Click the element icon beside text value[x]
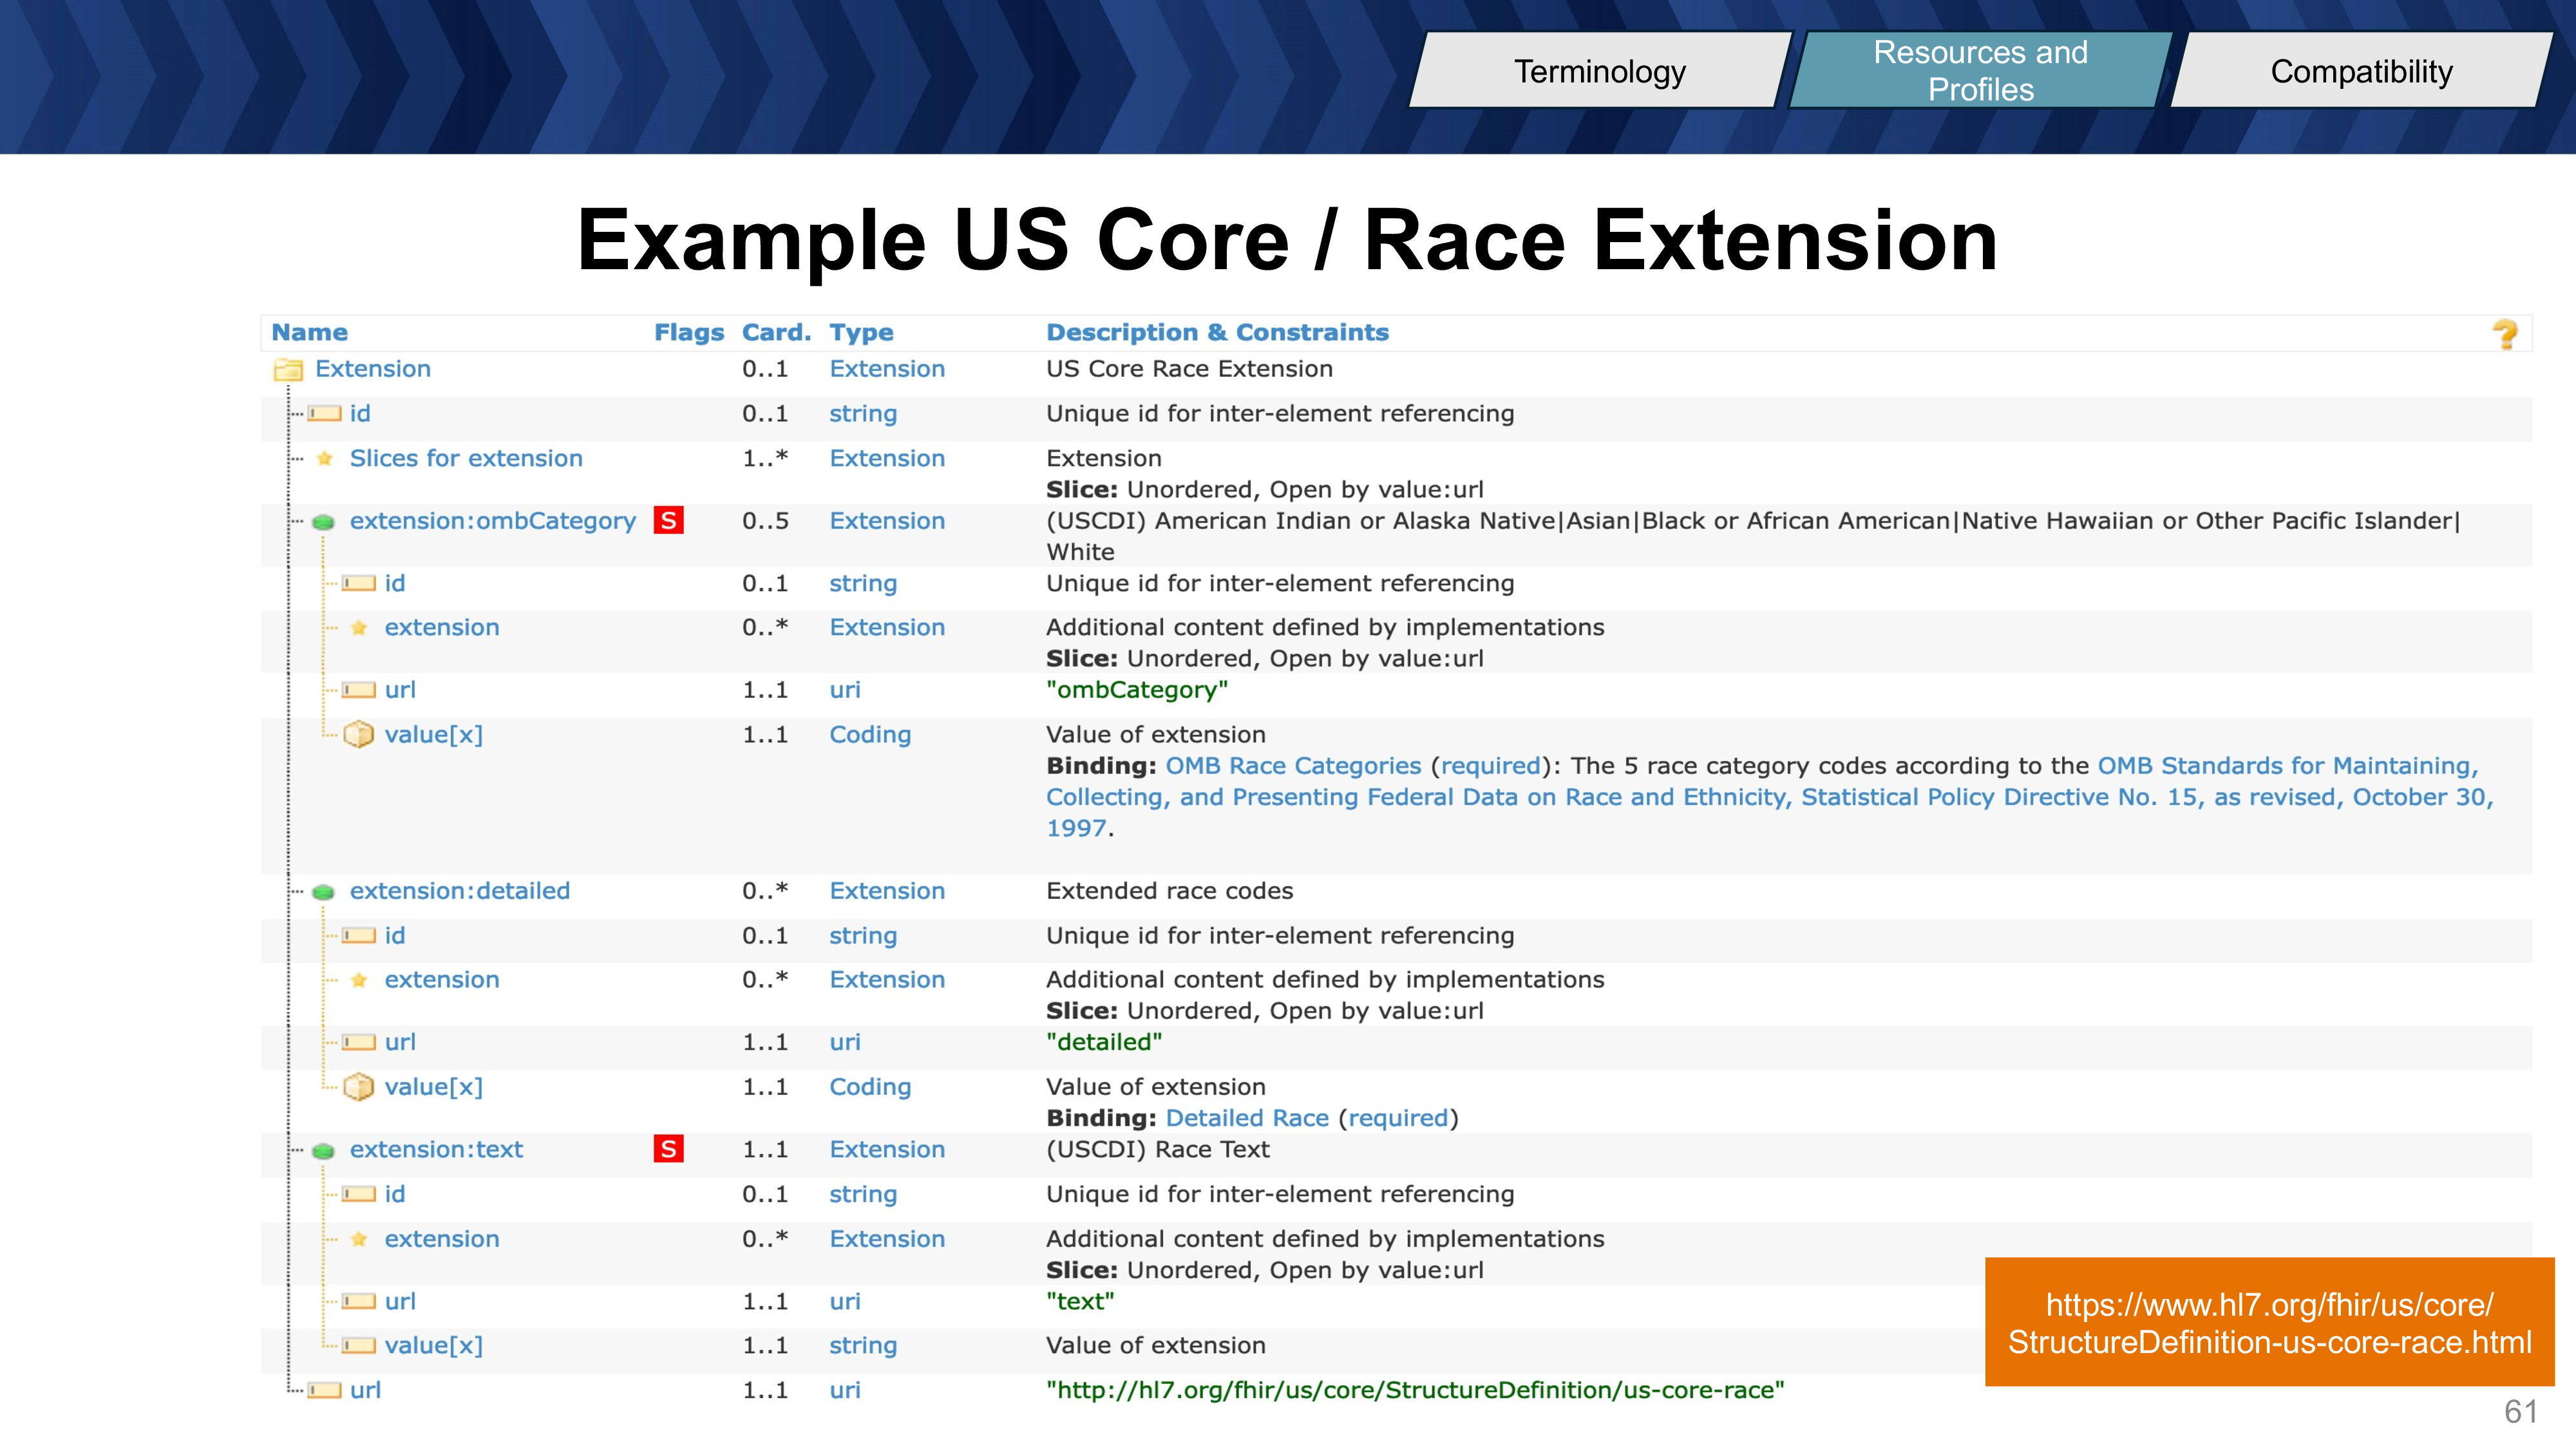2576x1449 pixels. (359, 1346)
